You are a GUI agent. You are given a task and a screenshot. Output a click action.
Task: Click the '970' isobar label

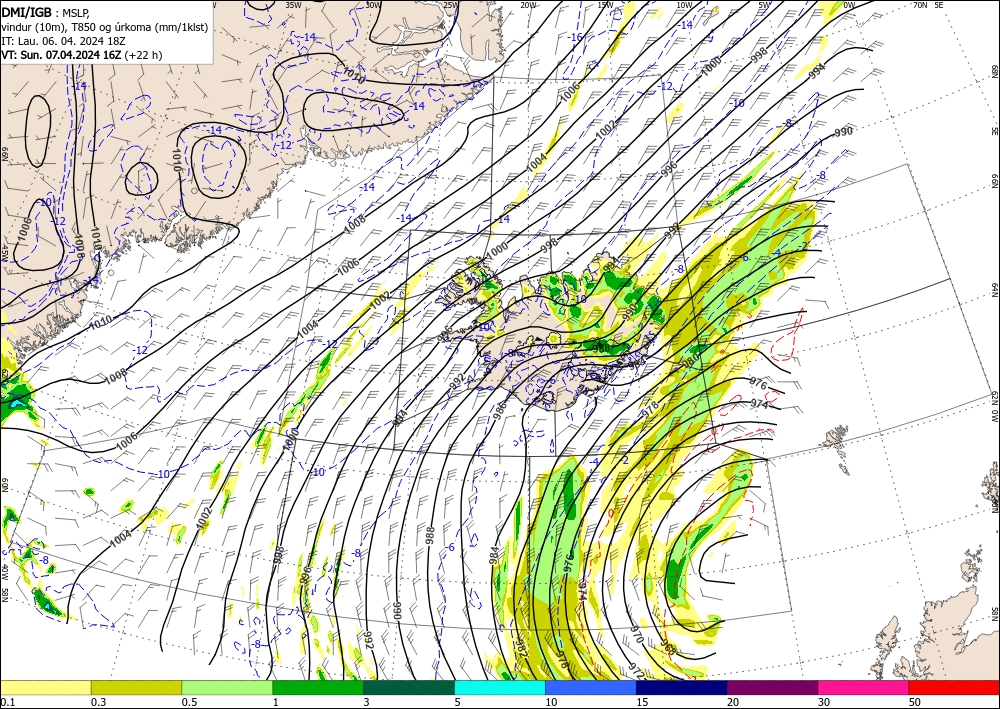tap(636, 635)
